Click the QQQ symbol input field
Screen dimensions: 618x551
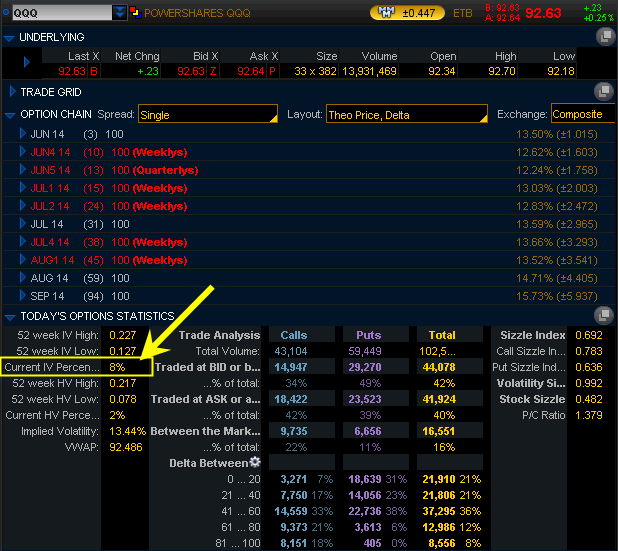(55, 13)
